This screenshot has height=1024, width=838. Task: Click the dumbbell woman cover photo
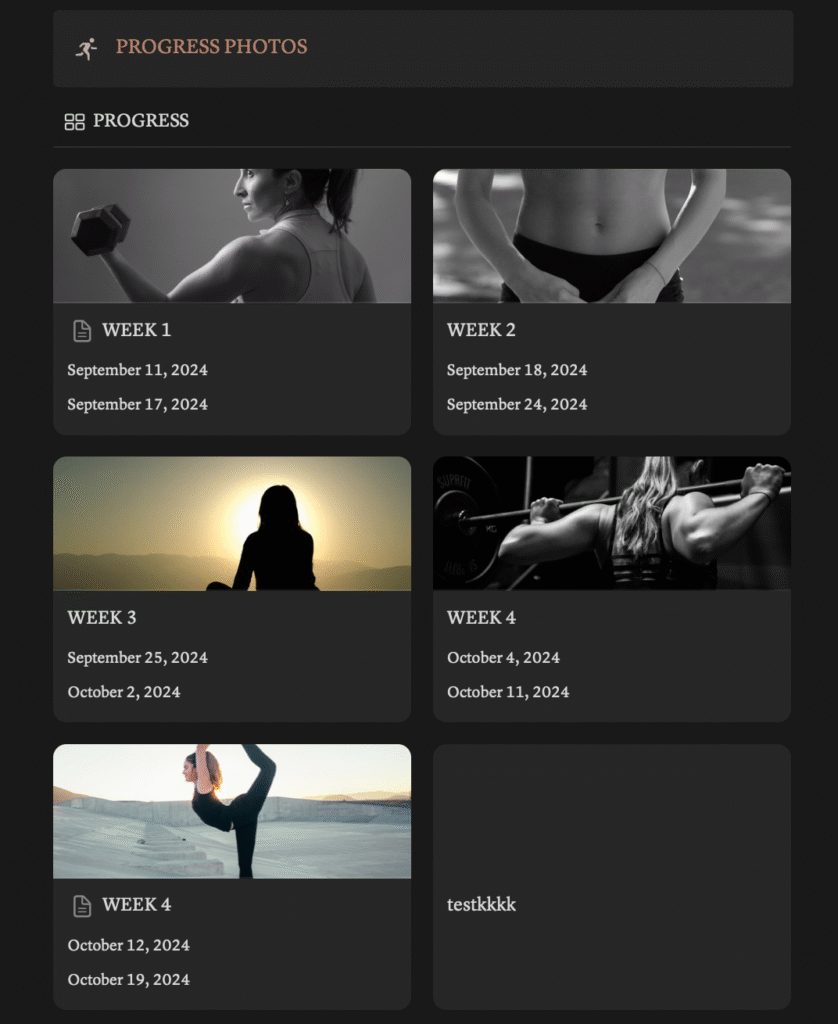tap(232, 236)
